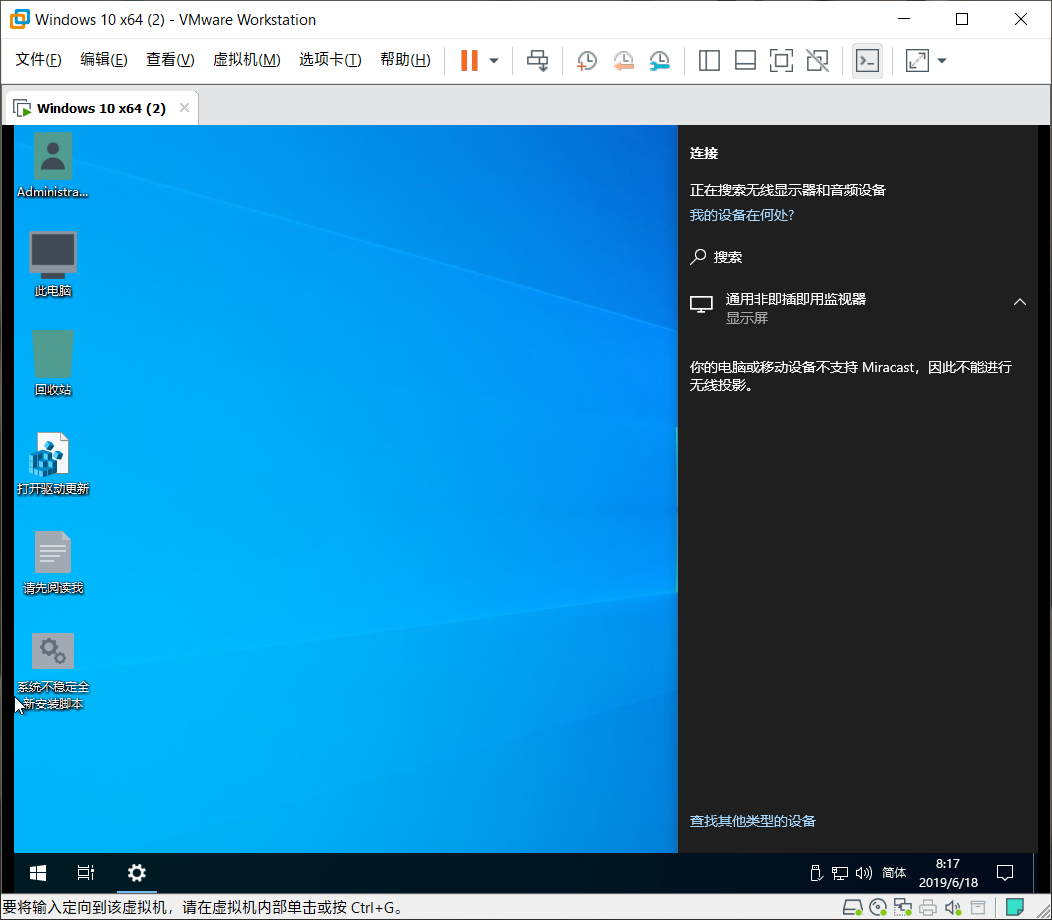Open the guest volume tray icon
This screenshot has width=1052, height=920.
(x=863, y=873)
